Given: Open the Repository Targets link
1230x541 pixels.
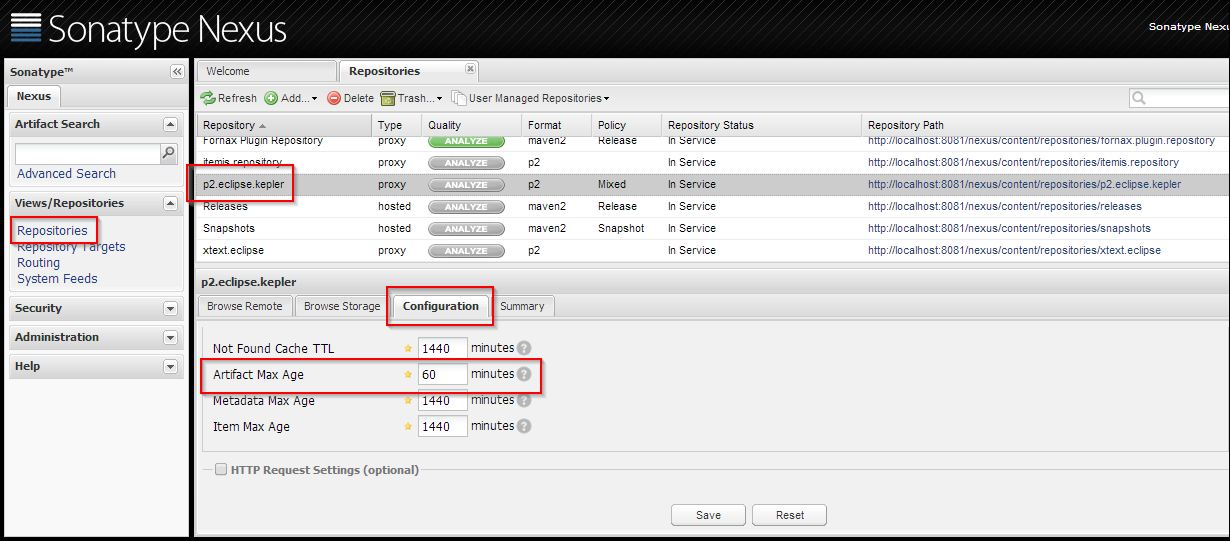Looking at the screenshot, I should pyautogui.click(x=71, y=247).
